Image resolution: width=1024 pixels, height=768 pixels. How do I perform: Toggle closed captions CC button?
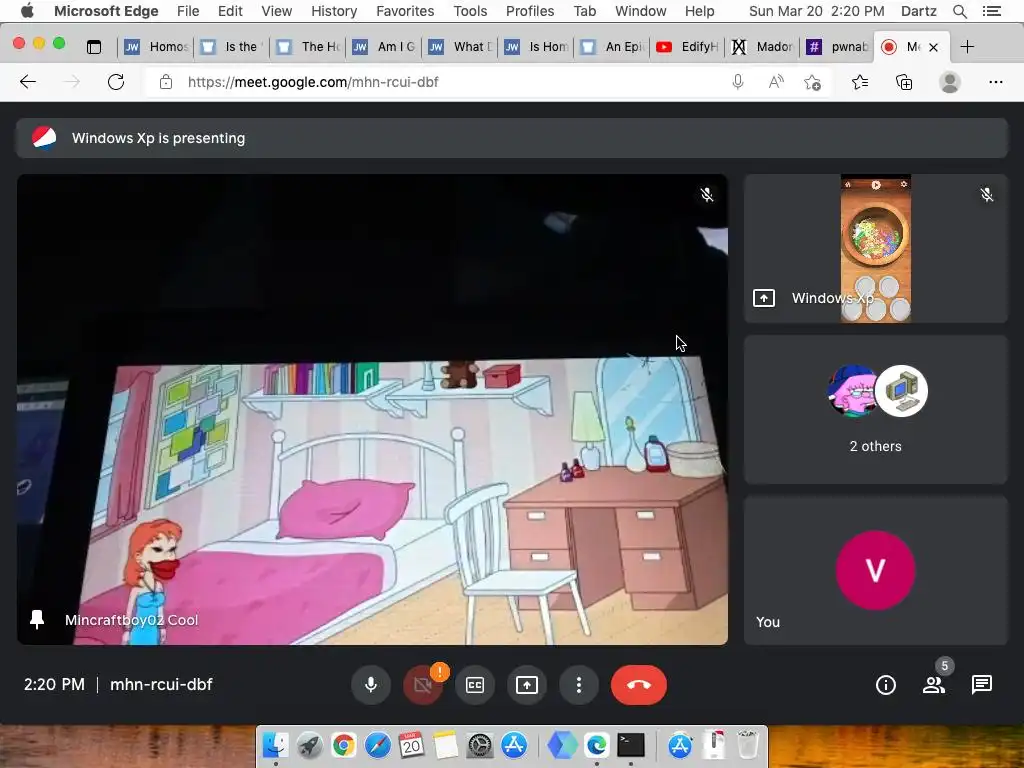[475, 684]
